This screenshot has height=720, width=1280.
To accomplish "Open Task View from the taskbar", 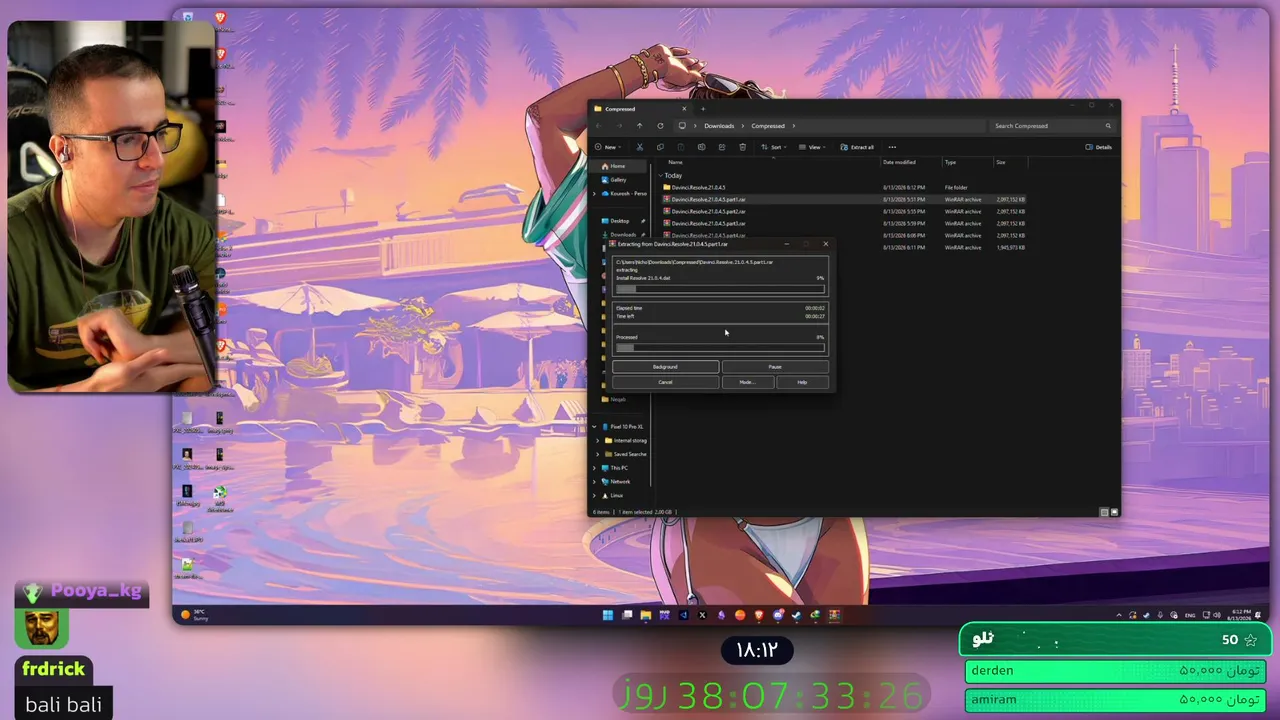I will [x=627, y=615].
